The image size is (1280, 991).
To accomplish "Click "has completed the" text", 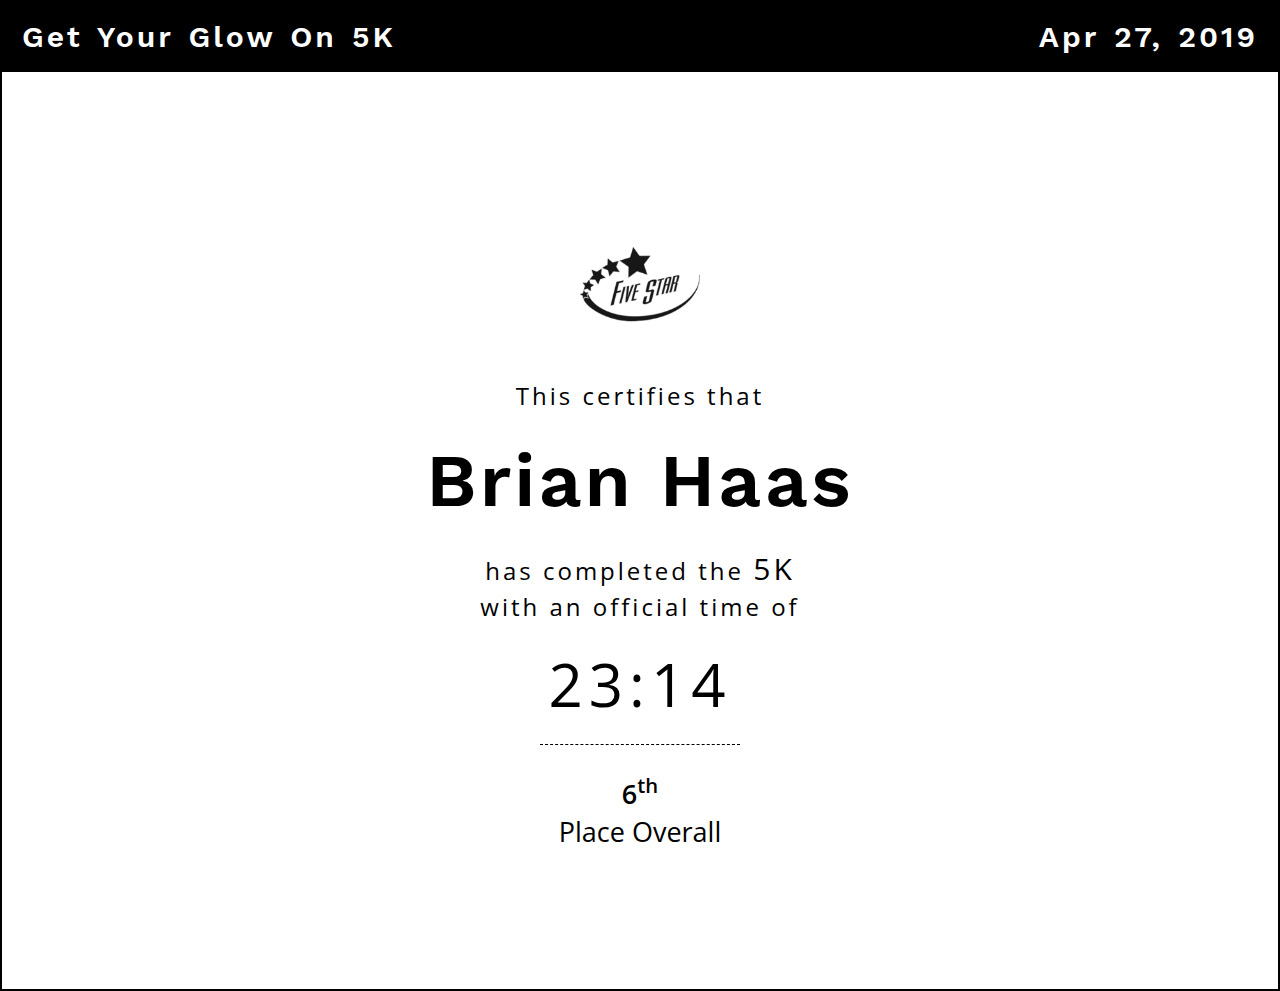I will [613, 572].
